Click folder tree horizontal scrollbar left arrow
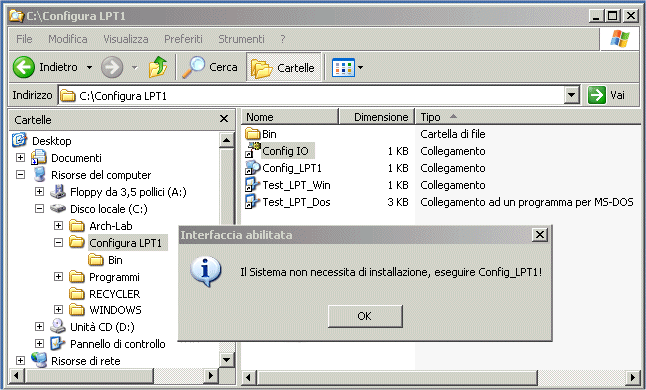646x390 pixels. pyautogui.click(x=16, y=376)
